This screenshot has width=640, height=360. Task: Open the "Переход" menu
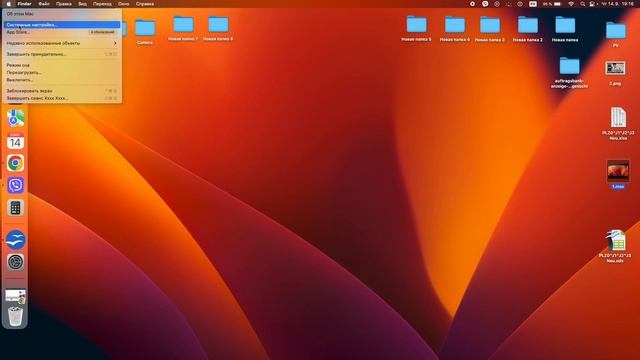pos(102,4)
